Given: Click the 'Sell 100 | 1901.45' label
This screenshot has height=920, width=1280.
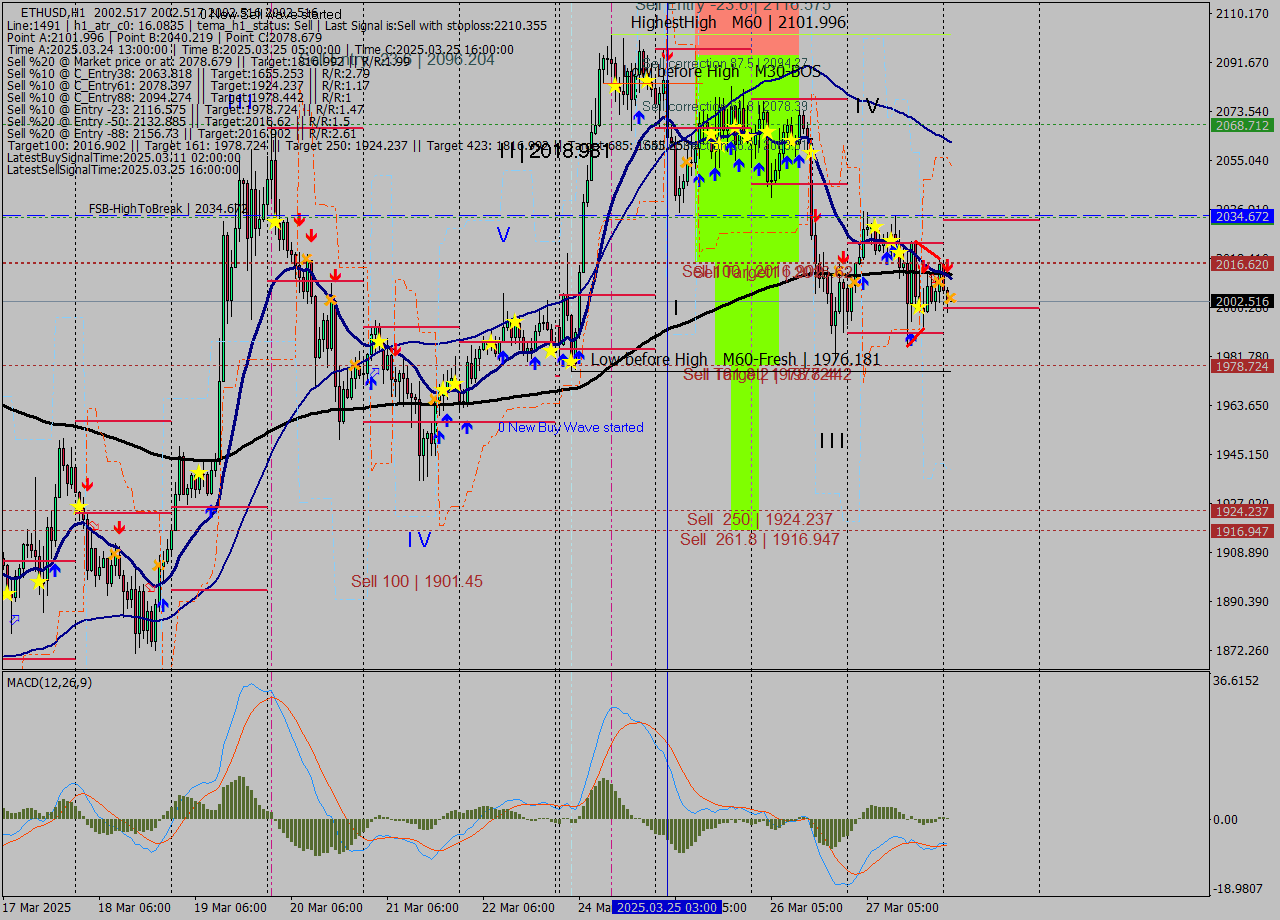Looking at the screenshot, I should 416,581.
